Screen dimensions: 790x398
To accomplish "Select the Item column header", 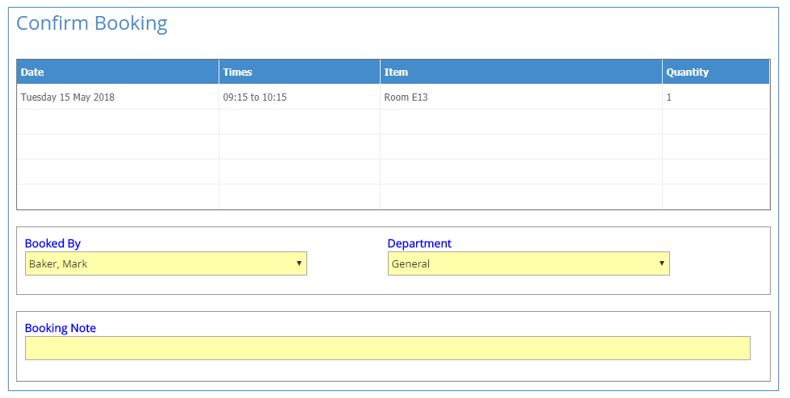I will [x=521, y=72].
